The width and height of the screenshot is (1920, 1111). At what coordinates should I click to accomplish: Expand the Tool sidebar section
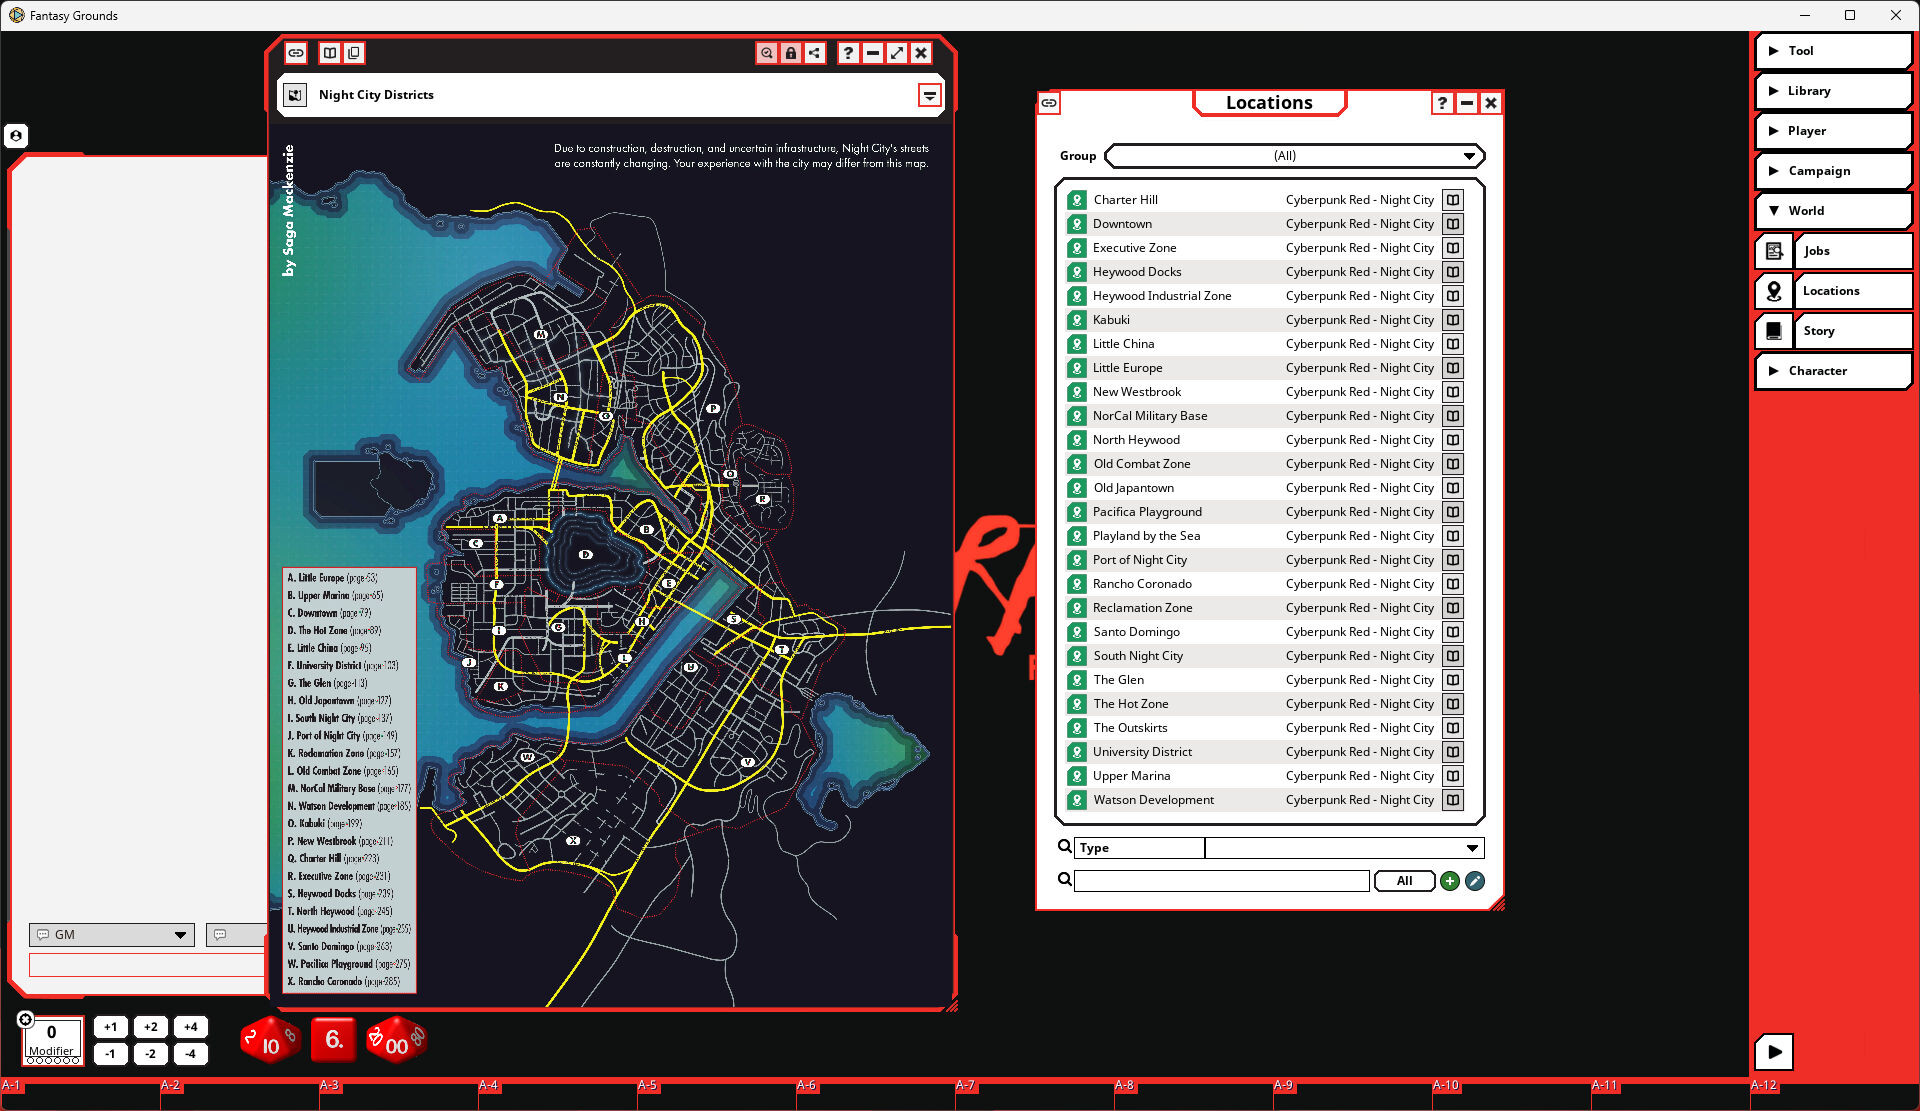(1833, 51)
